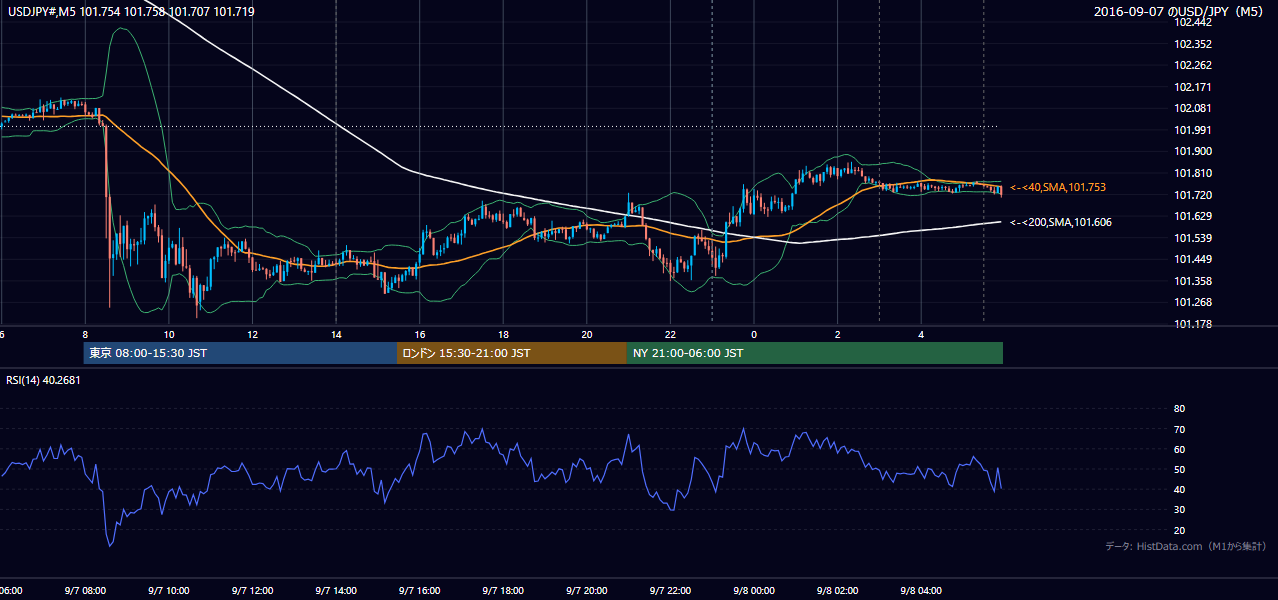
Task: Click hour tick 22 under price chart
Action: point(671,334)
